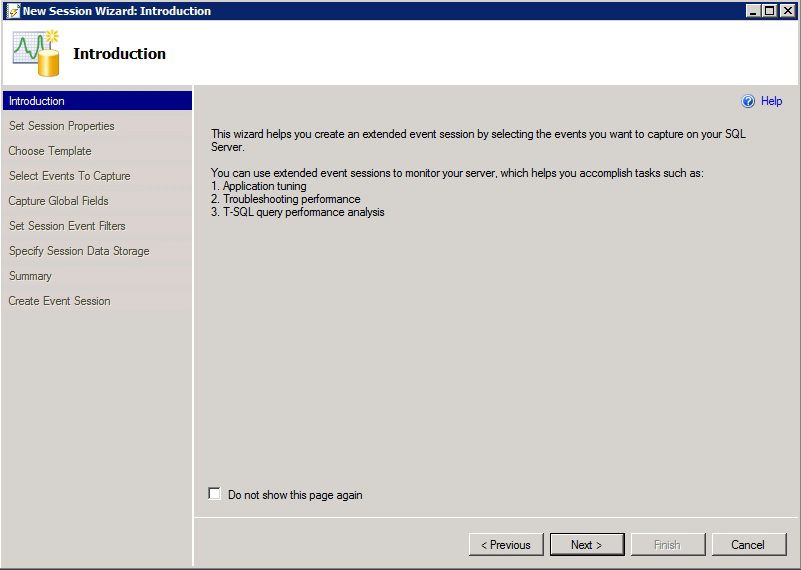Click the blue Help question mark icon
This screenshot has width=801, height=570.
click(x=748, y=101)
